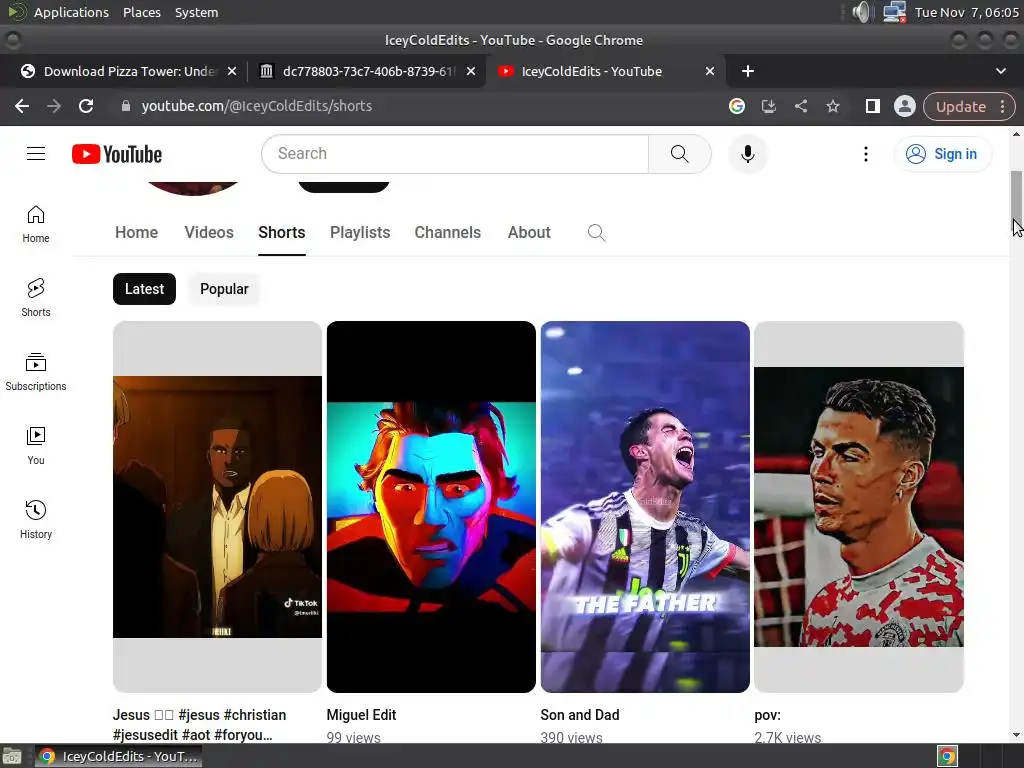This screenshot has height=768, width=1024.
Task: Search within the channel using magnifier icon
Action: point(596,232)
